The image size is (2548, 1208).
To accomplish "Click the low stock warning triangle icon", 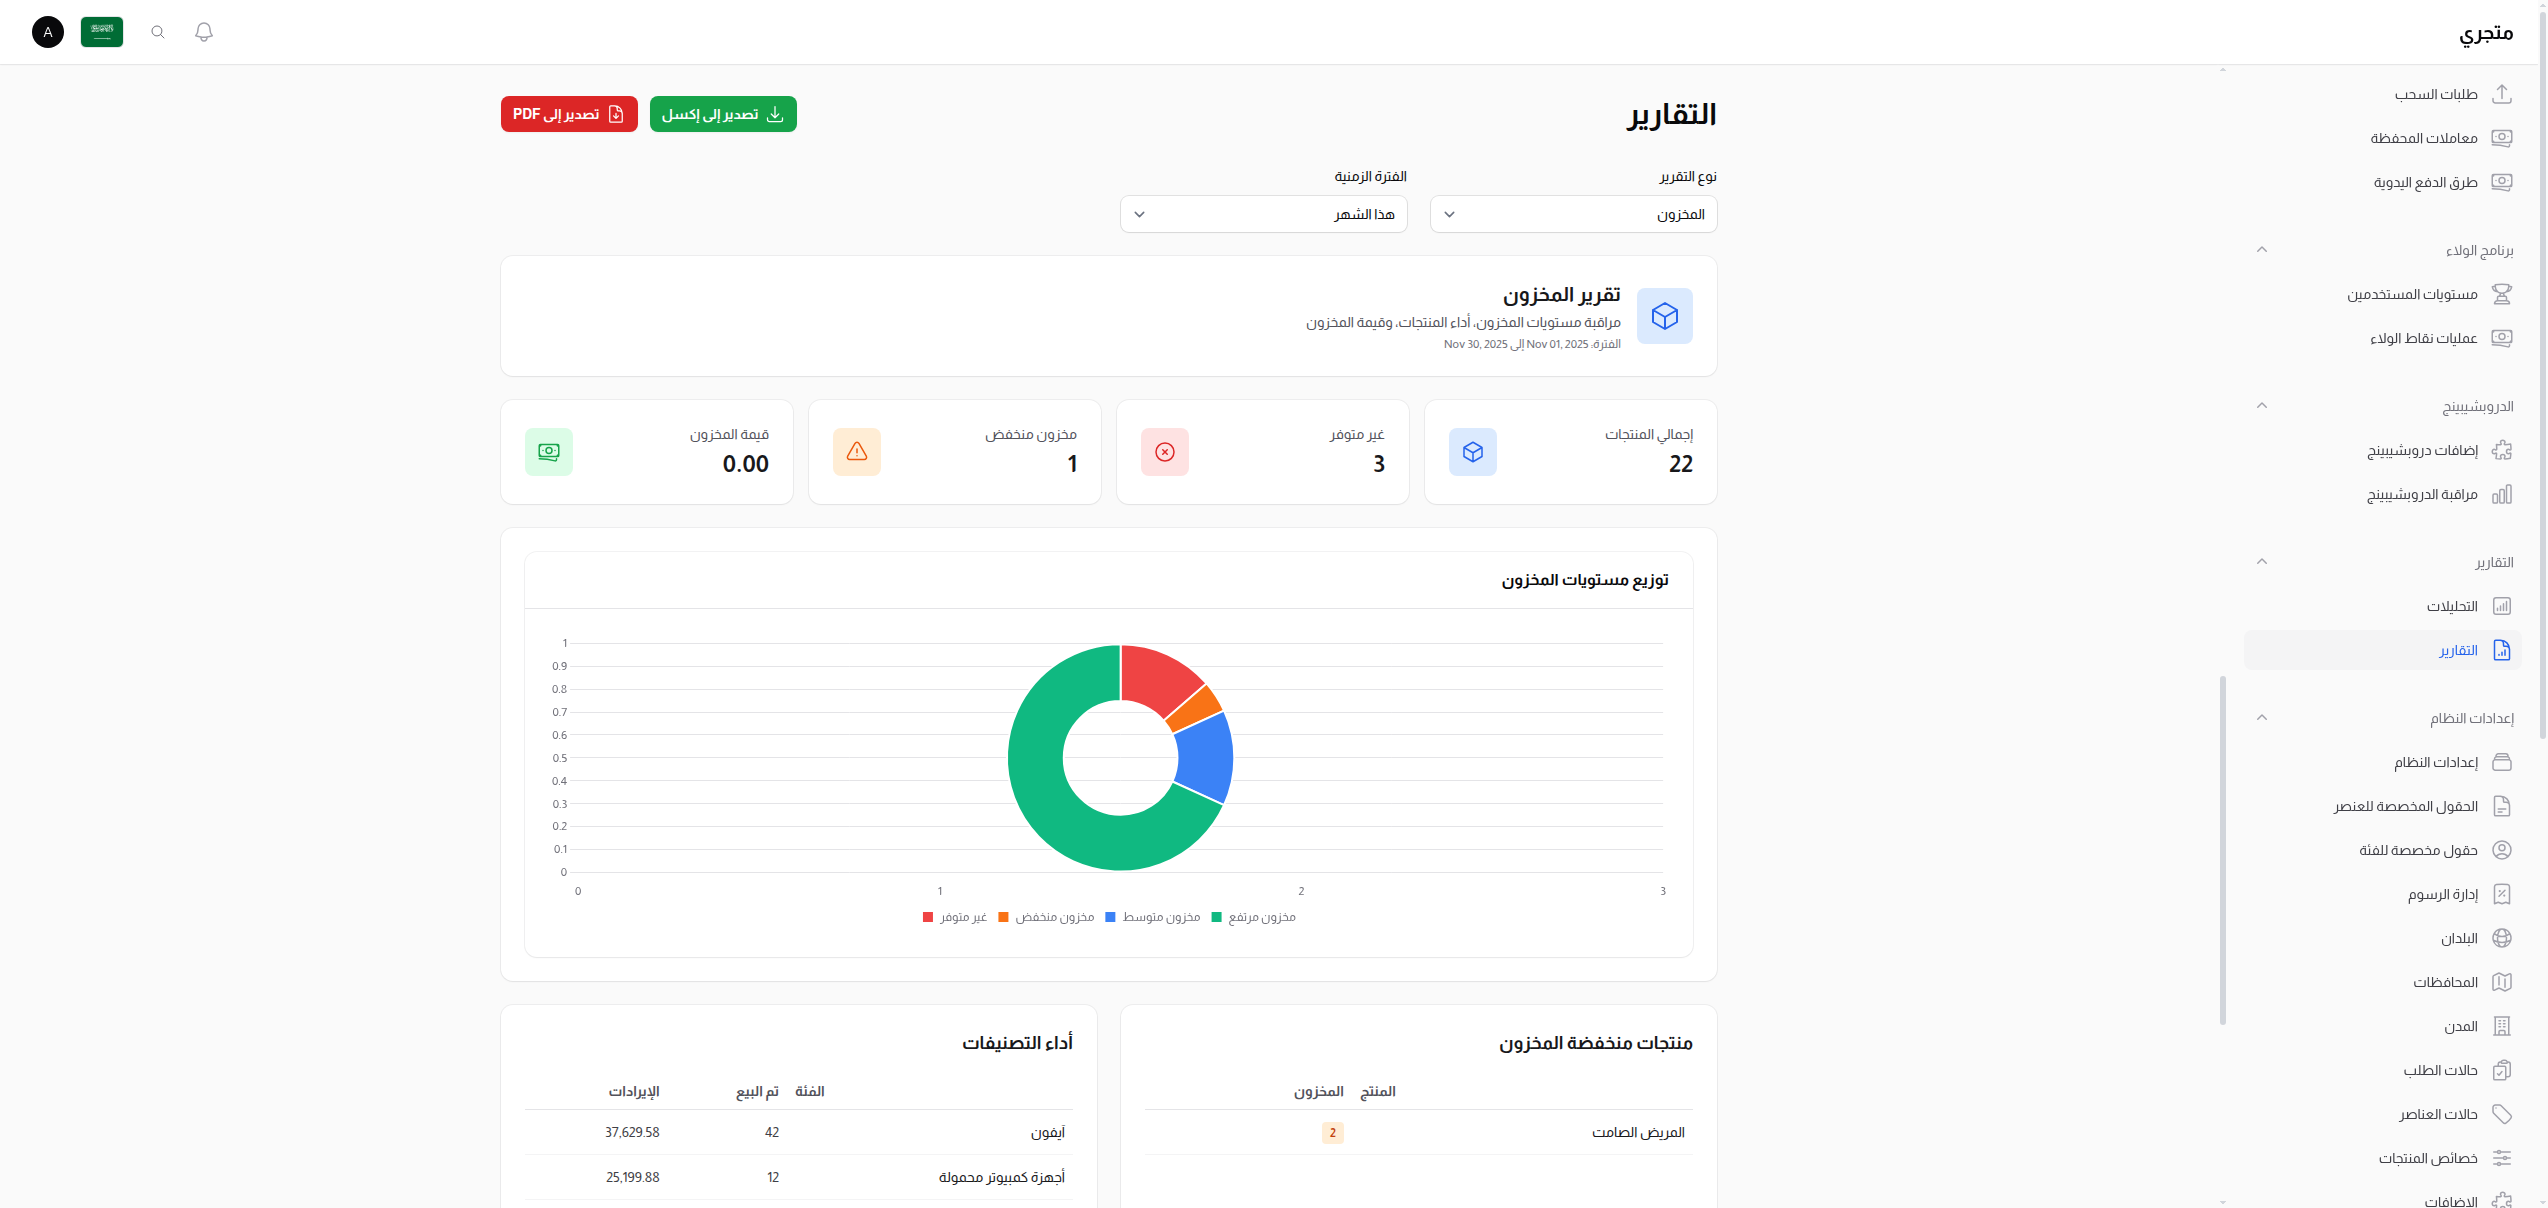I will coord(857,452).
